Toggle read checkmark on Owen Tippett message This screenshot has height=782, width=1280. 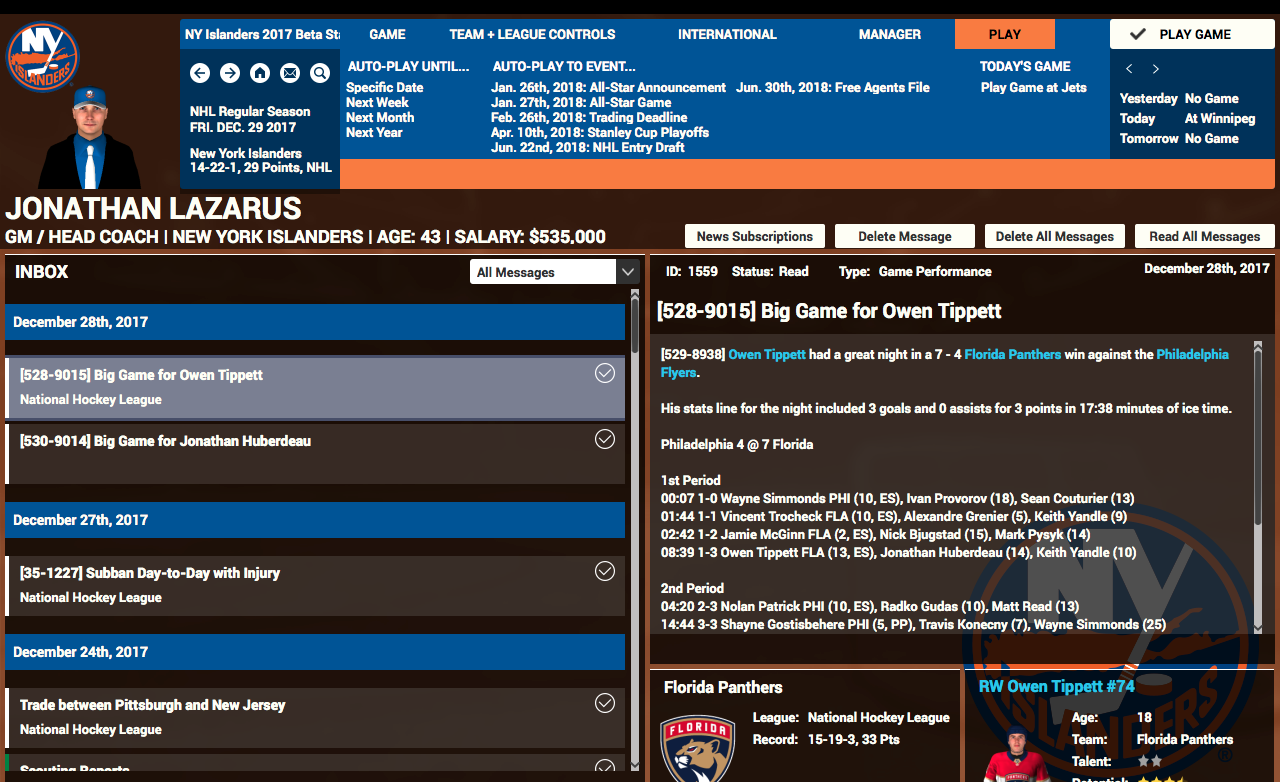click(605, 373)
